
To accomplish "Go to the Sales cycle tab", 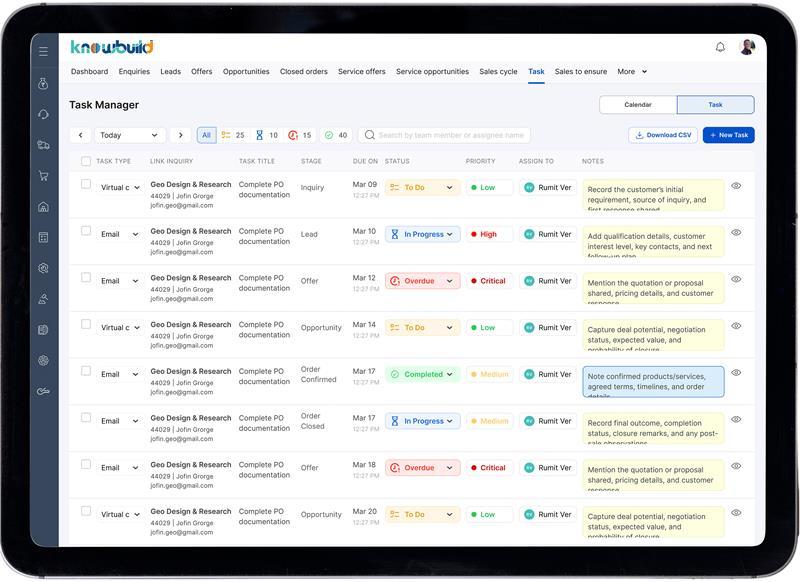I will (498, 71).
